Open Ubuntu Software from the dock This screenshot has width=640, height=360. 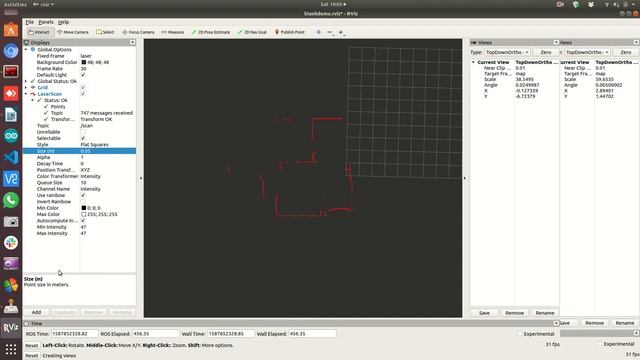(11, 29)
